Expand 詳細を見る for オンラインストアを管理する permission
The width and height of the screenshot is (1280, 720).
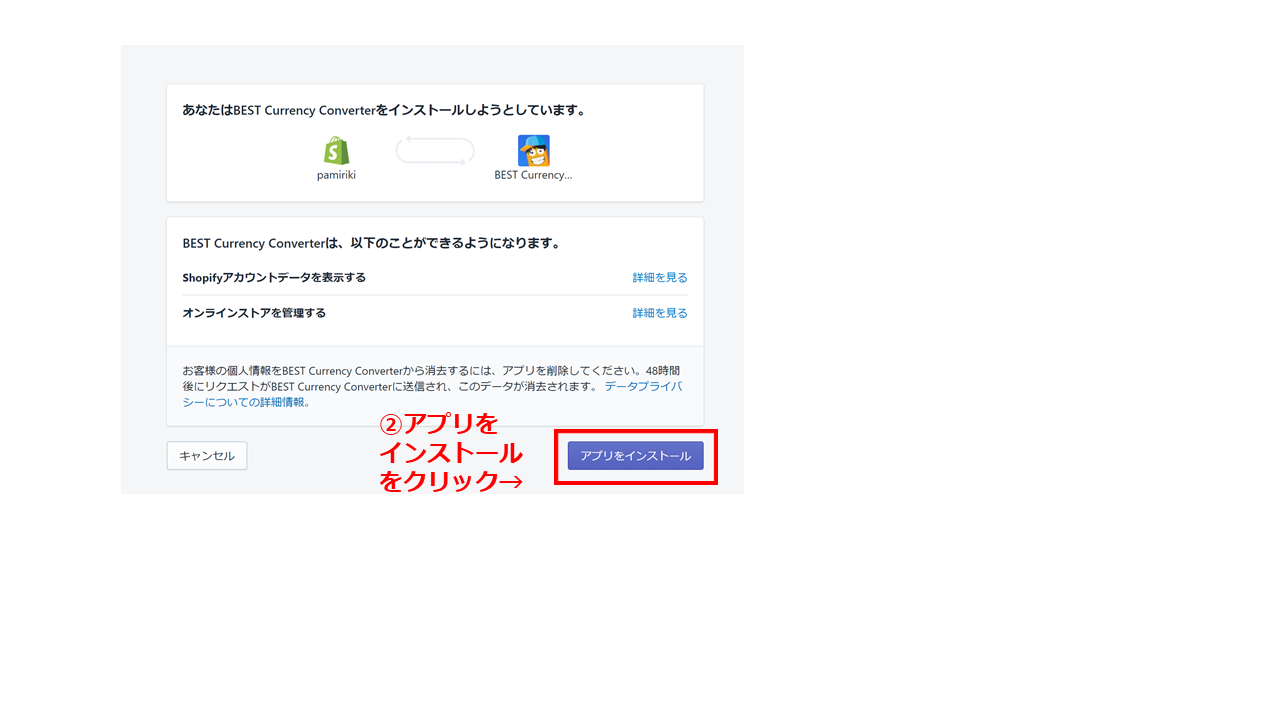coord(659,313)
